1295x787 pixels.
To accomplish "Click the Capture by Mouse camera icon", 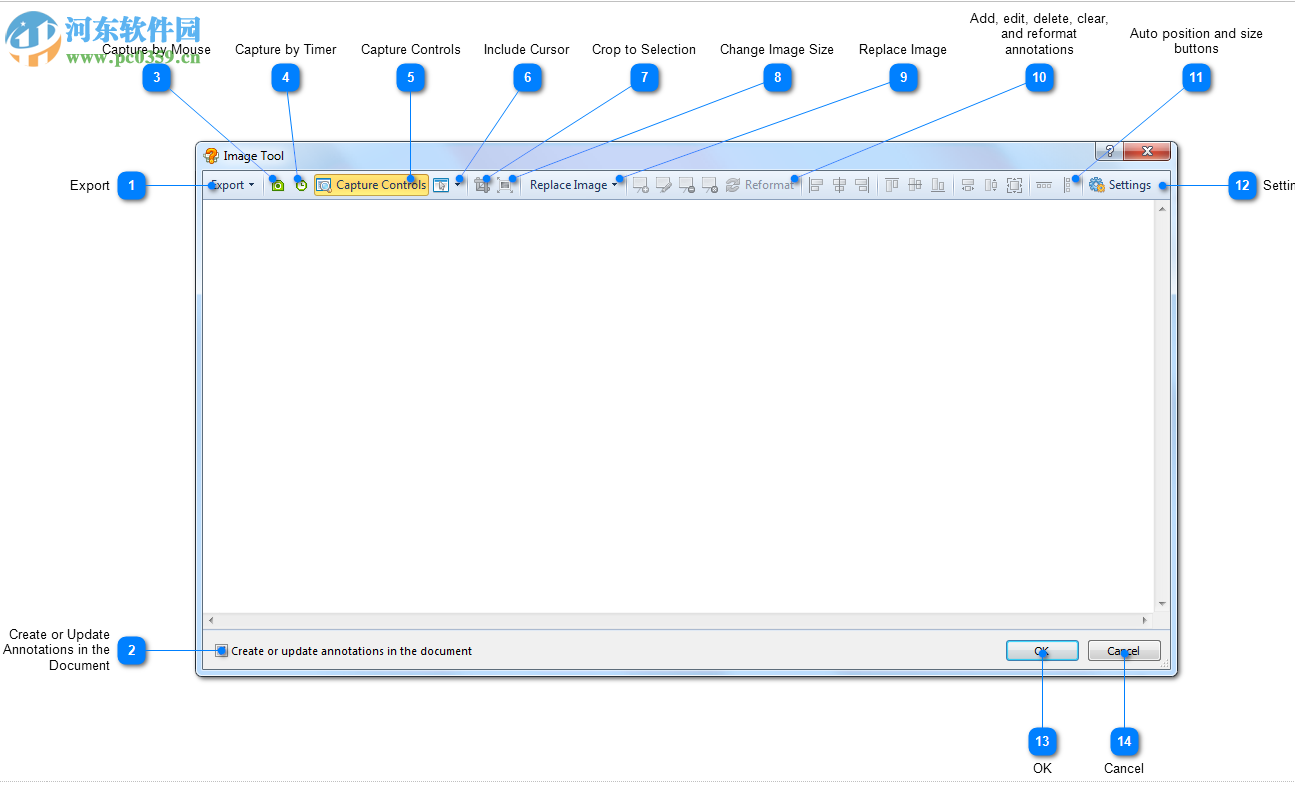I will 278,185.
